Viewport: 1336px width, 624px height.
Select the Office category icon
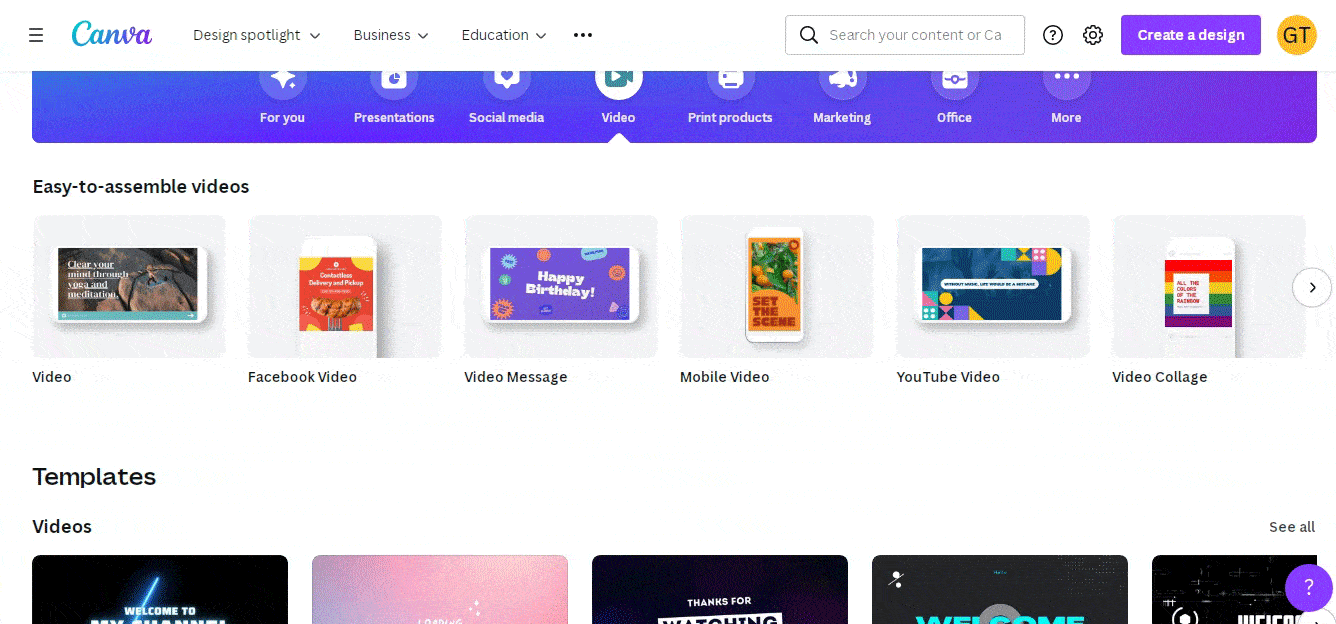point(955,78)
